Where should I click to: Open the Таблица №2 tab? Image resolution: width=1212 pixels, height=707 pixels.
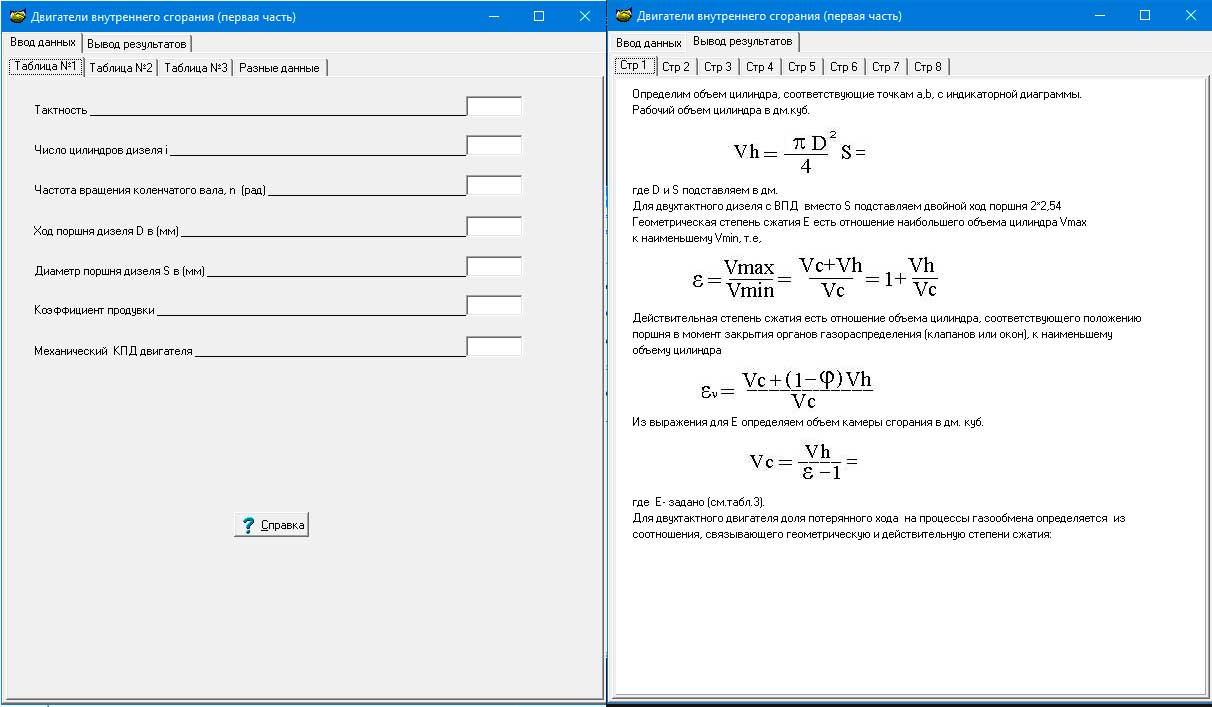tap(121, 68)
